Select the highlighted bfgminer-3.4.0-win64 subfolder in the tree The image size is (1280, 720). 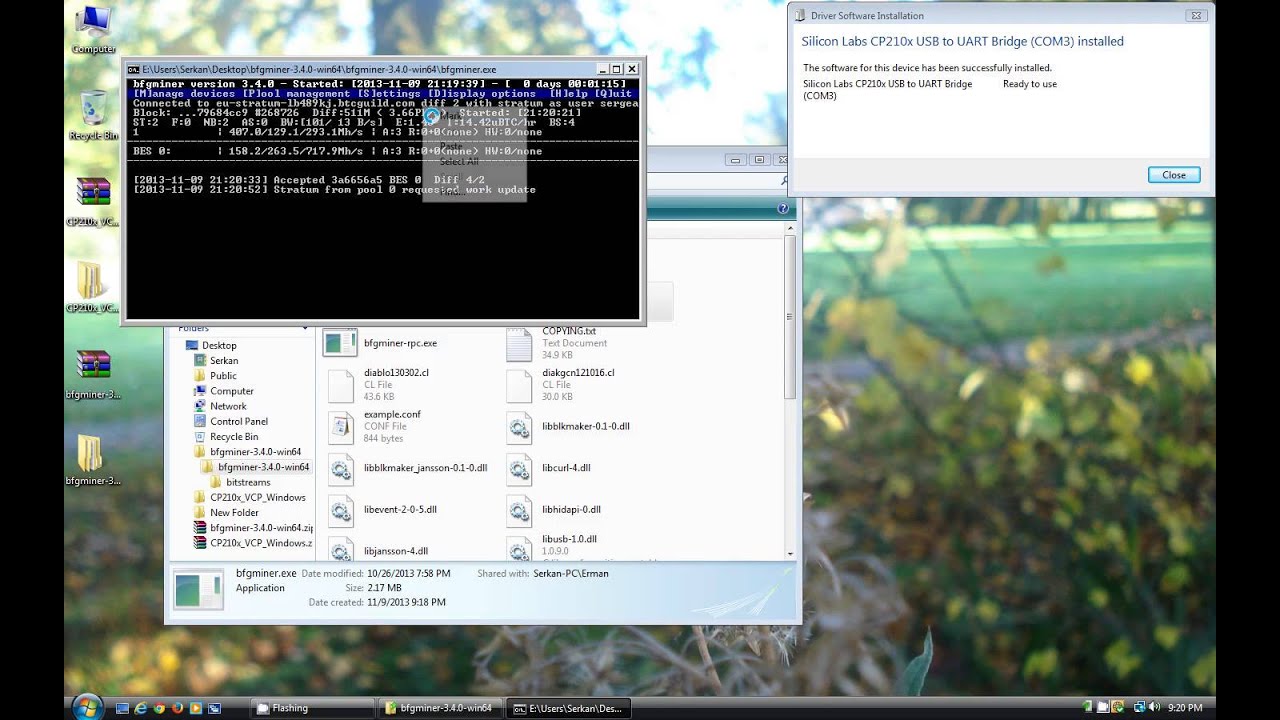pyautogui.click(x=263, y=467)
